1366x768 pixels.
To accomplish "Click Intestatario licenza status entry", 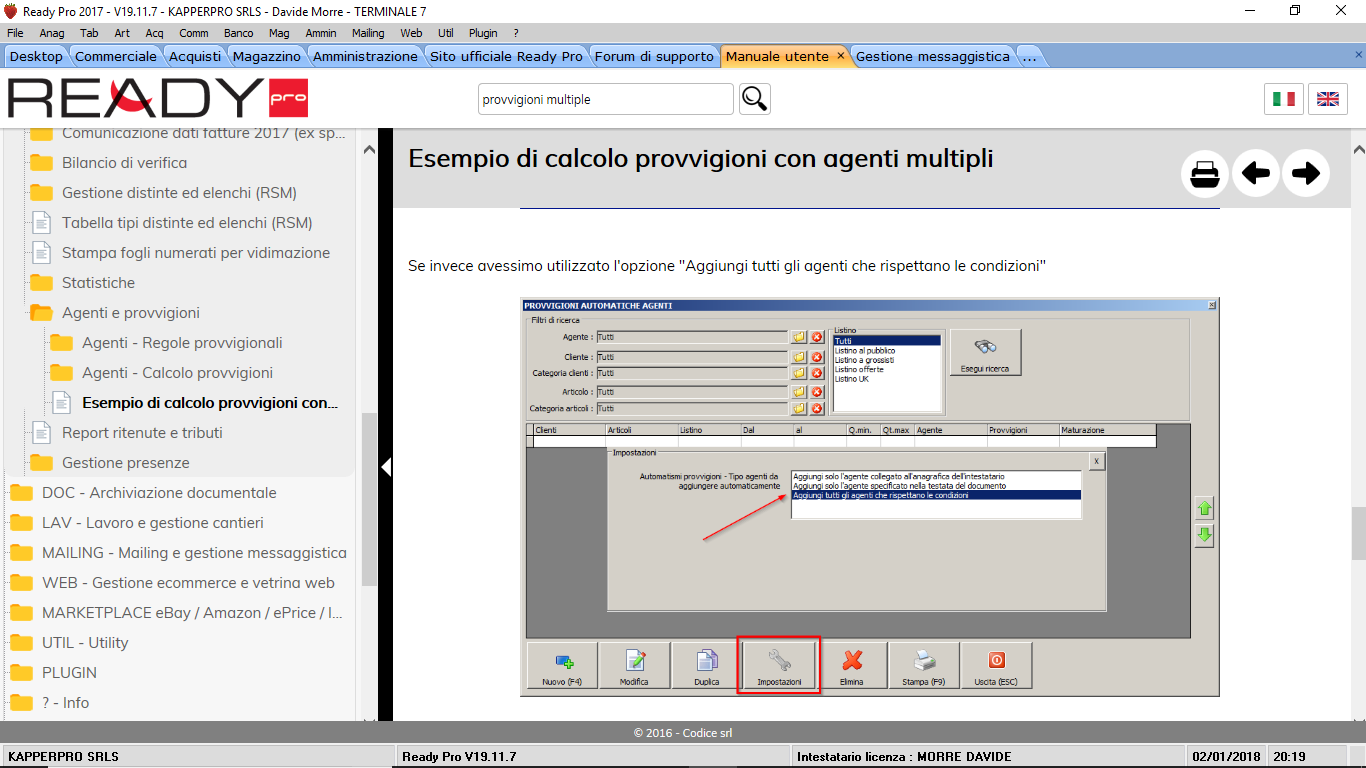I will coord(904,756).
